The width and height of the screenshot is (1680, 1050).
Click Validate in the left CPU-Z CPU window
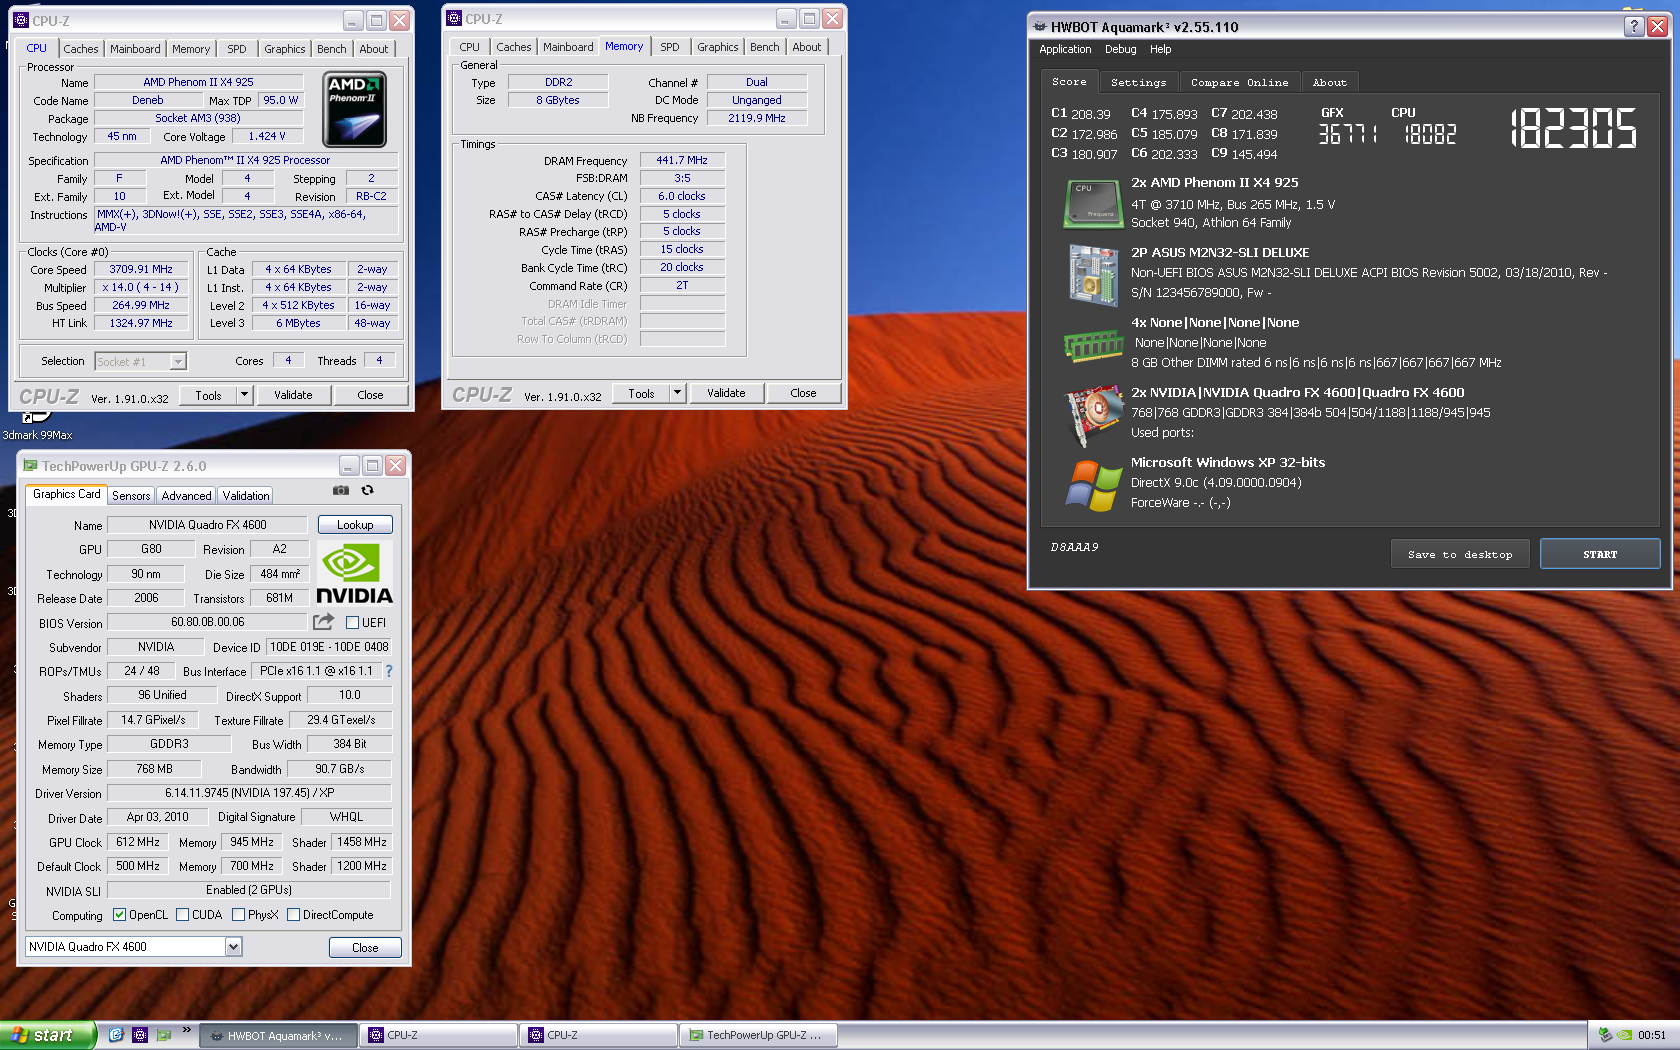[293, 395]
